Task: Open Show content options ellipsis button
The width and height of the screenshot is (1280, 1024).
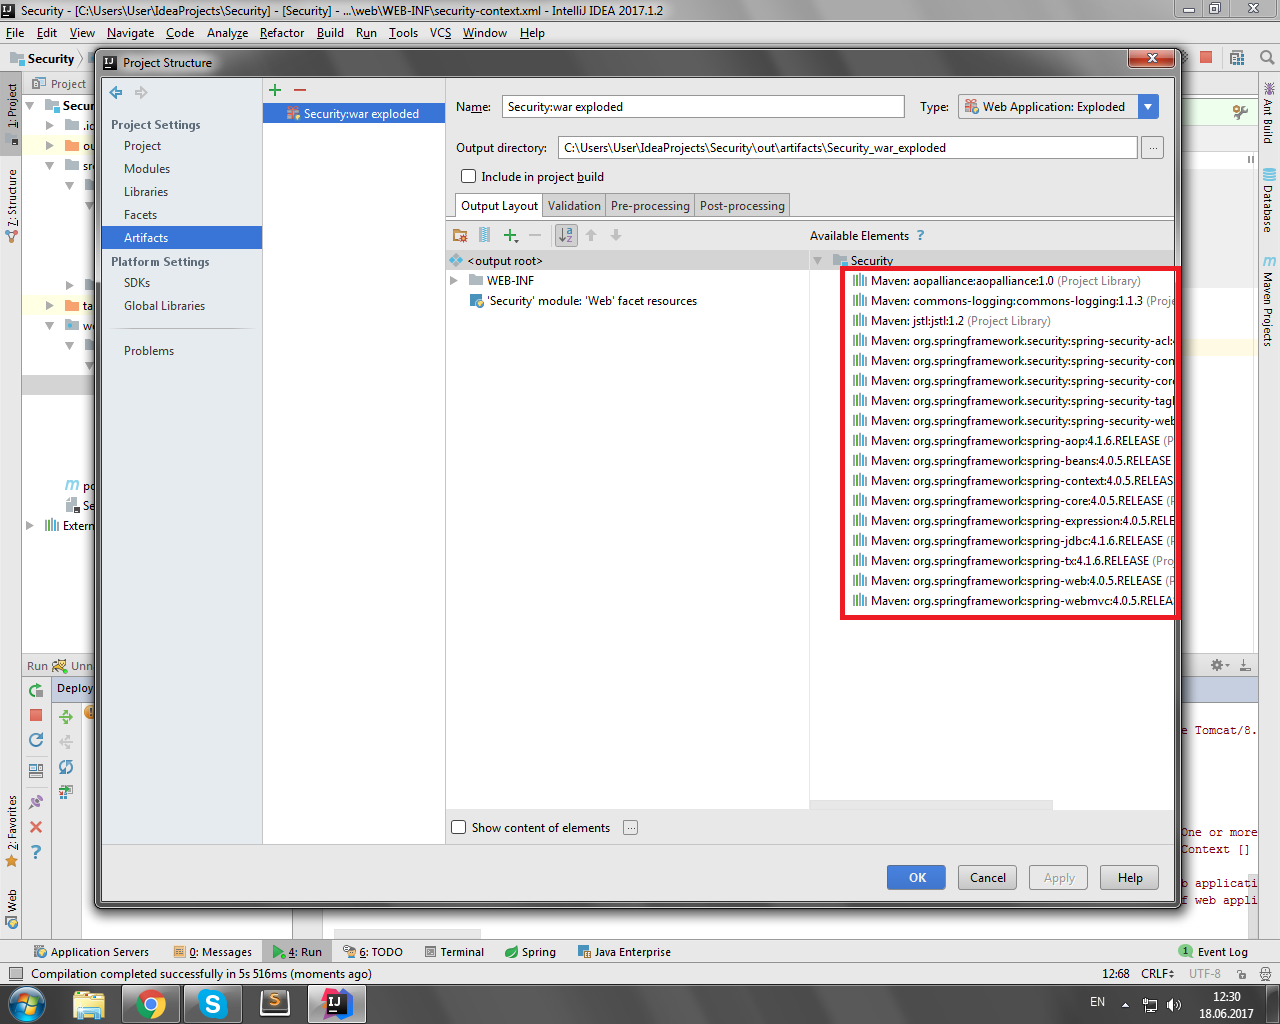Action: pyautogui.click(x=630, y=827)
